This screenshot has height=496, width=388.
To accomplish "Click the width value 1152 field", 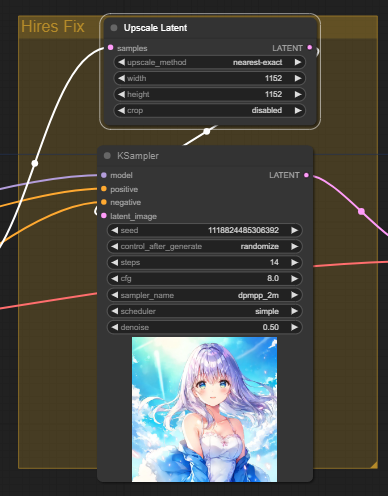I will pyautogui.click(x=210, y=78).
